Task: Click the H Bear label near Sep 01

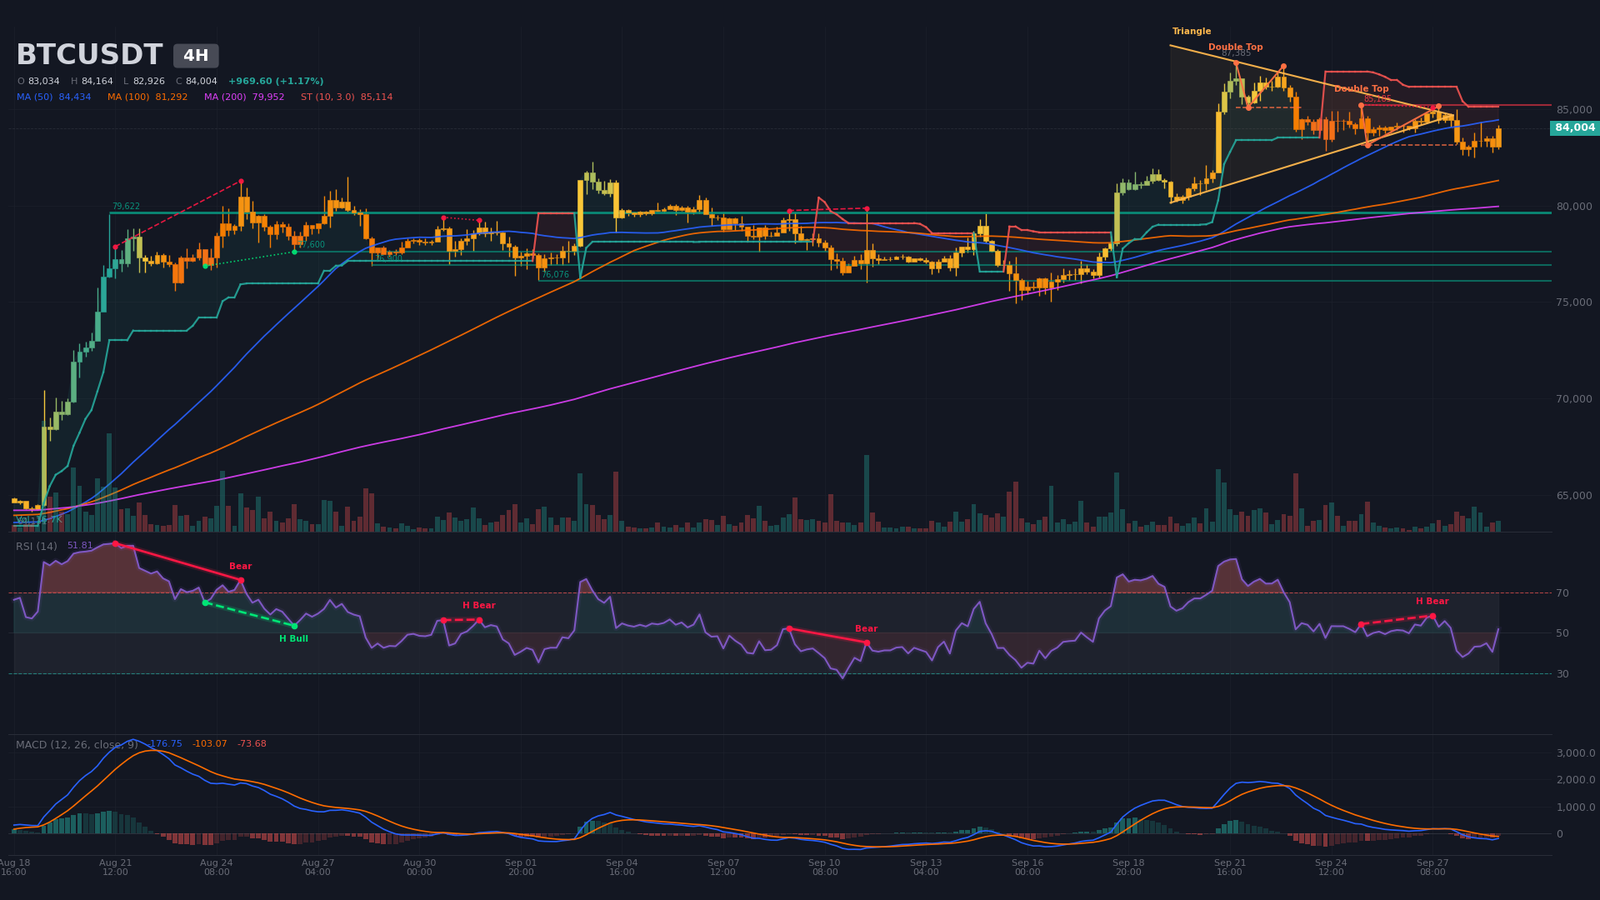Action: pos(479,606)
